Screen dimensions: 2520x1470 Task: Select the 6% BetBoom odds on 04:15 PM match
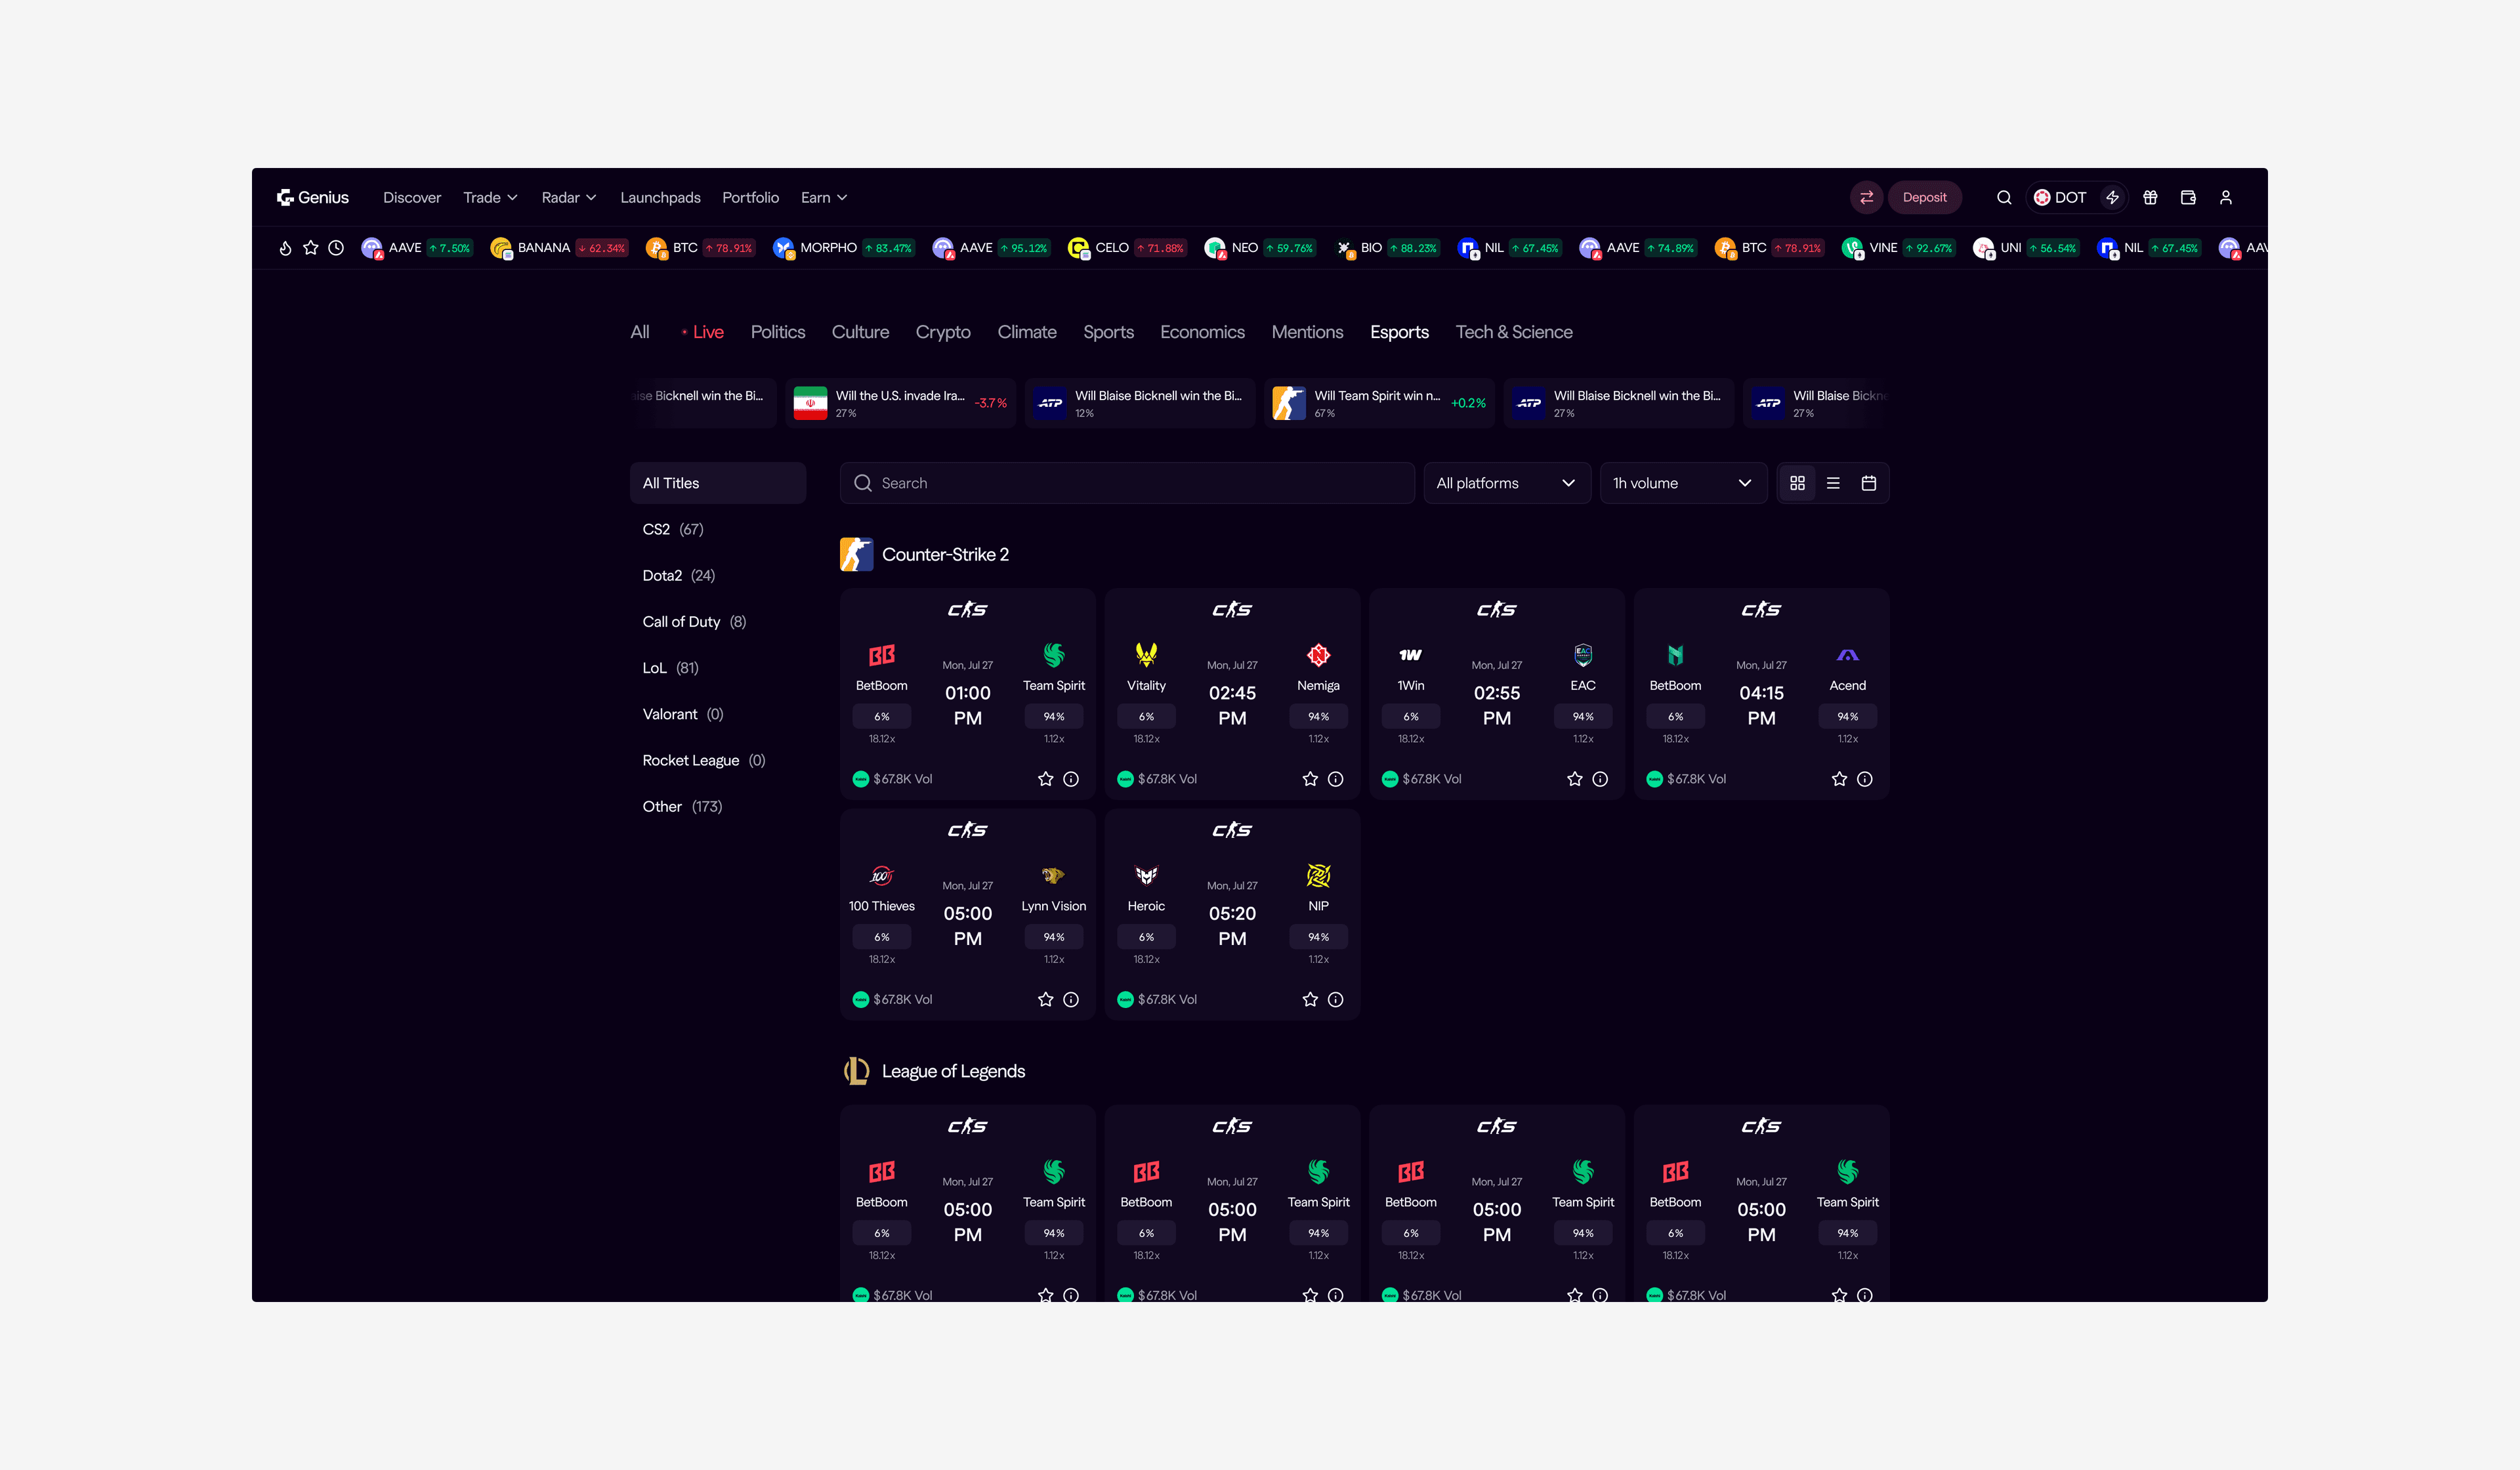point(1675,716)
